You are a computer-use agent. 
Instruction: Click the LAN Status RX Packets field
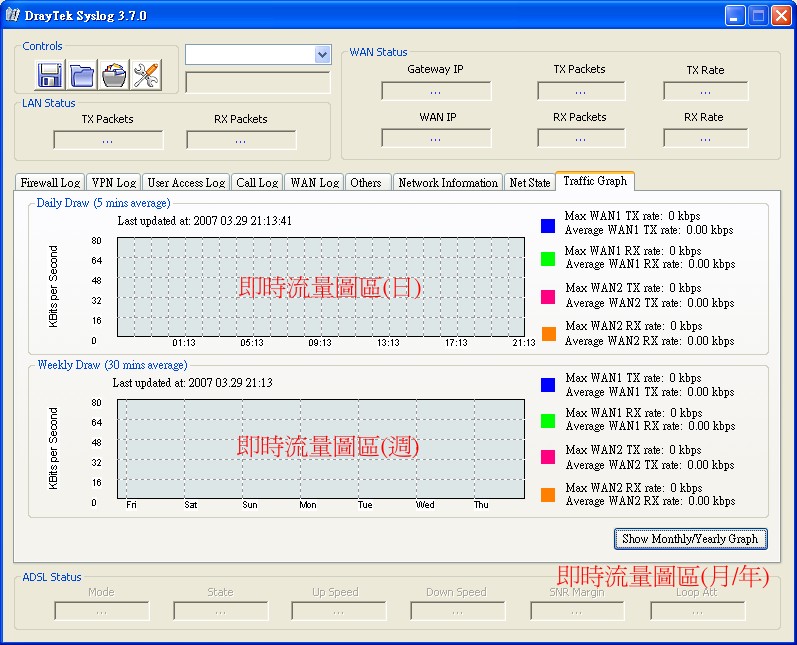pyautogui.click(x=241, y=140)
